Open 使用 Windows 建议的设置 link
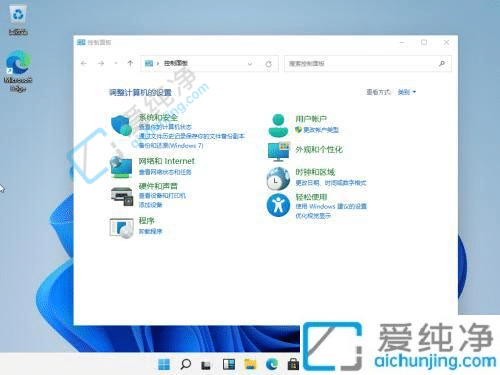The height and width of the screenshot is (375, 500). (331, 207)
